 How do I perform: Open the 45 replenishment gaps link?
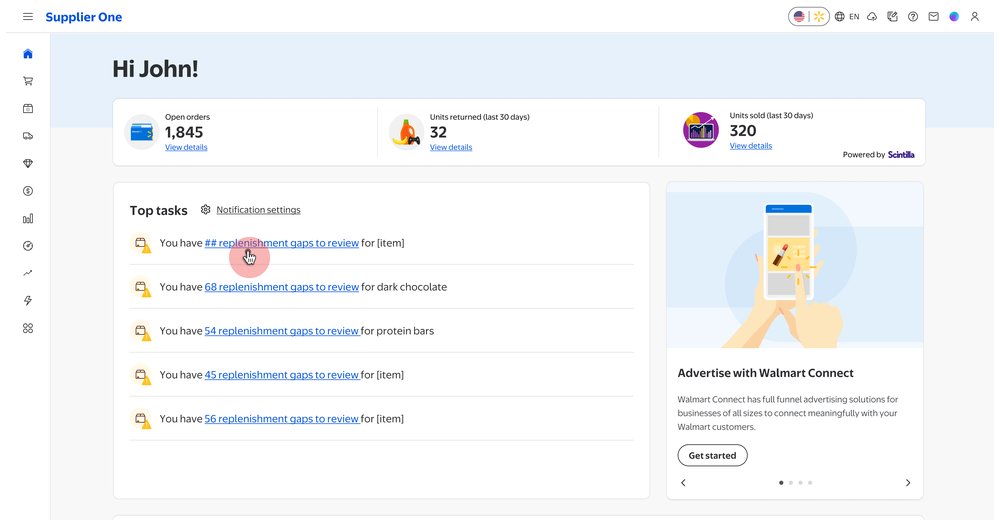click(x=281, y=375)
